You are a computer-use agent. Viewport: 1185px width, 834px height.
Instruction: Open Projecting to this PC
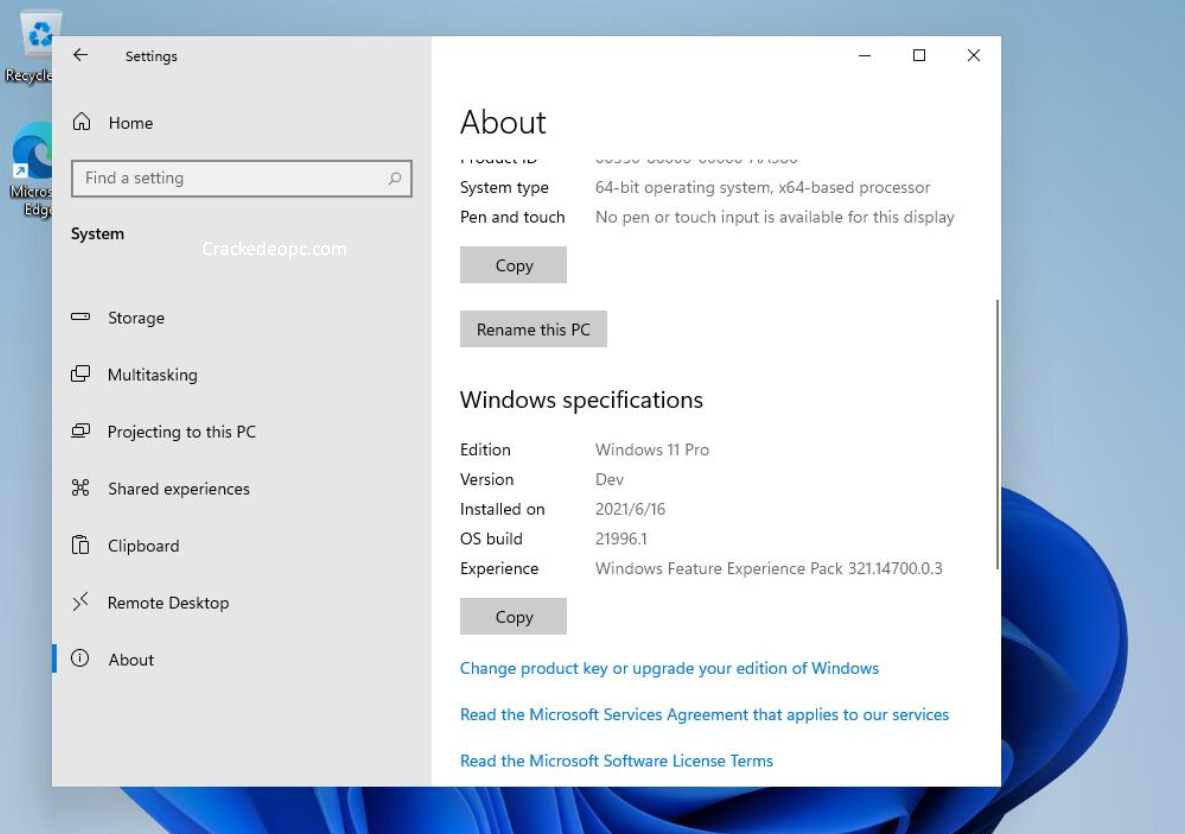tap(181, 431)
